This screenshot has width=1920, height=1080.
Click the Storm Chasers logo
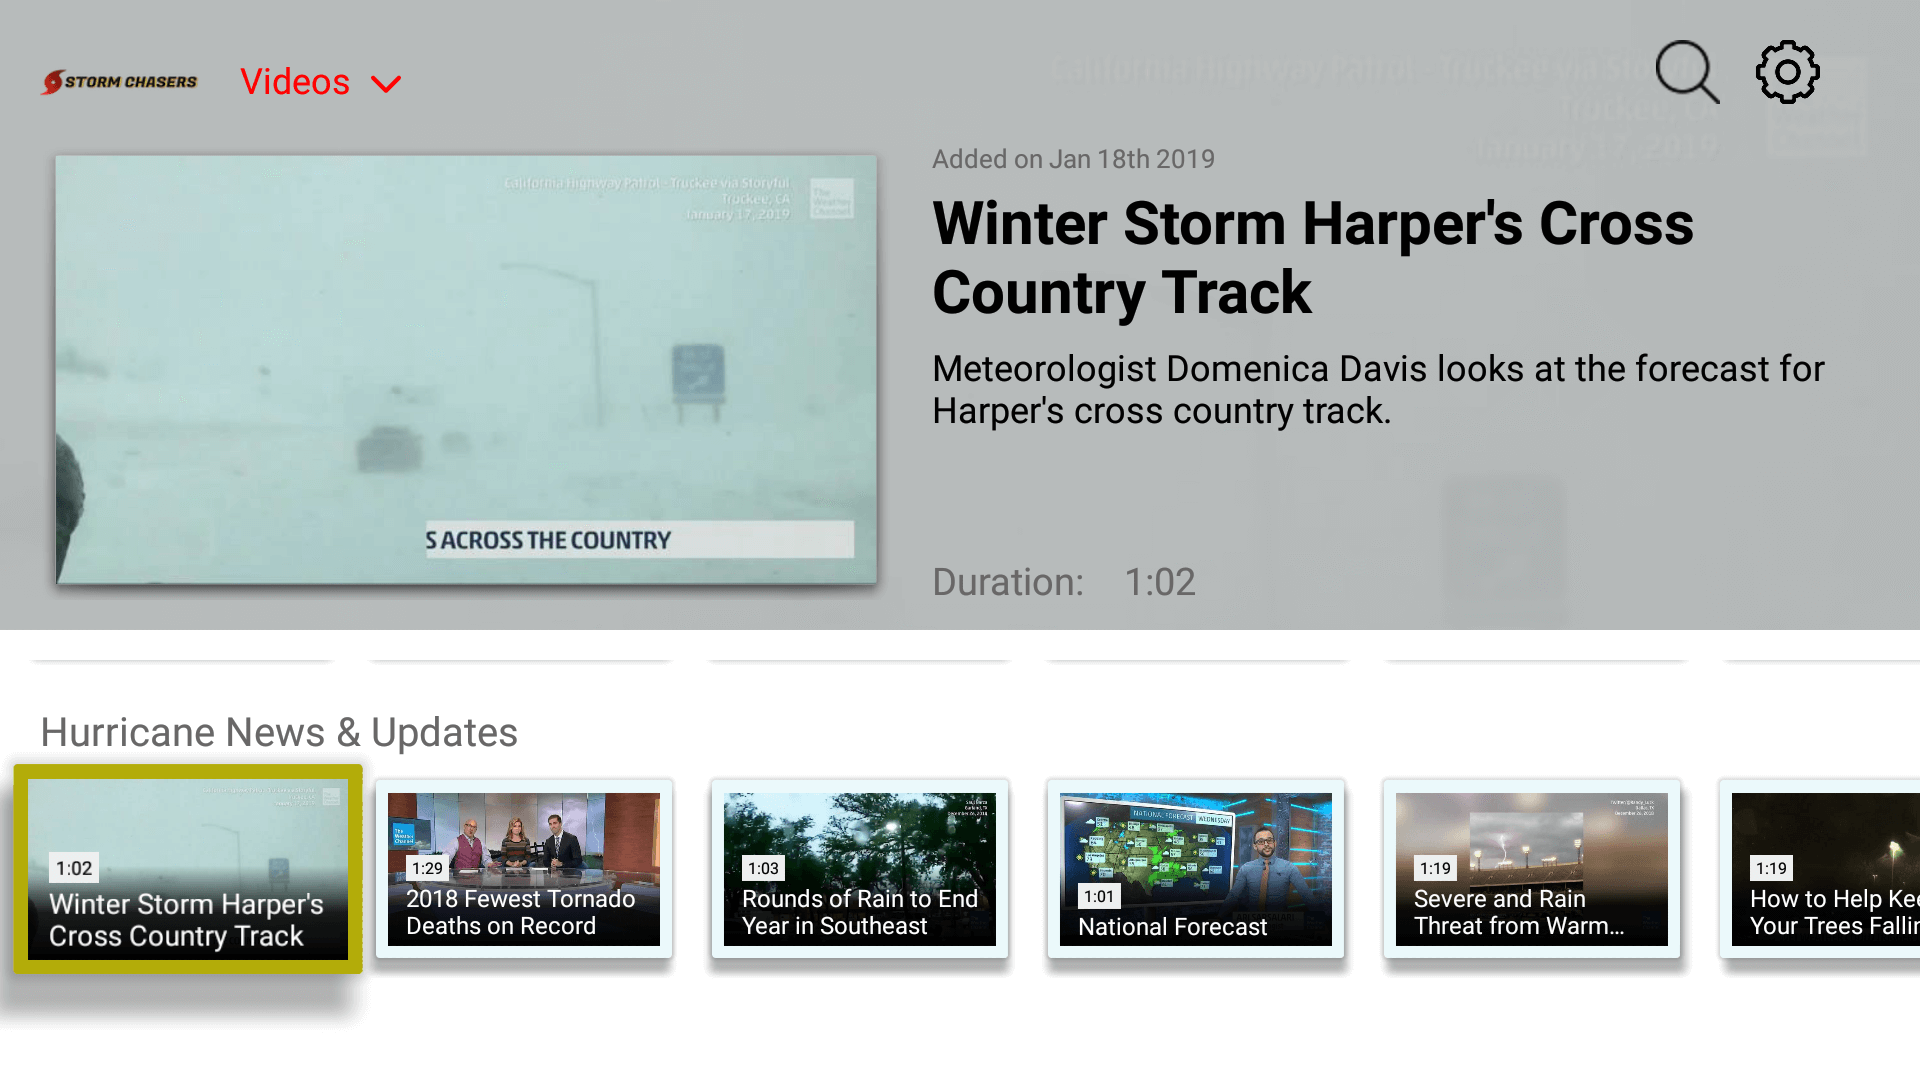[x=118, y=81]
